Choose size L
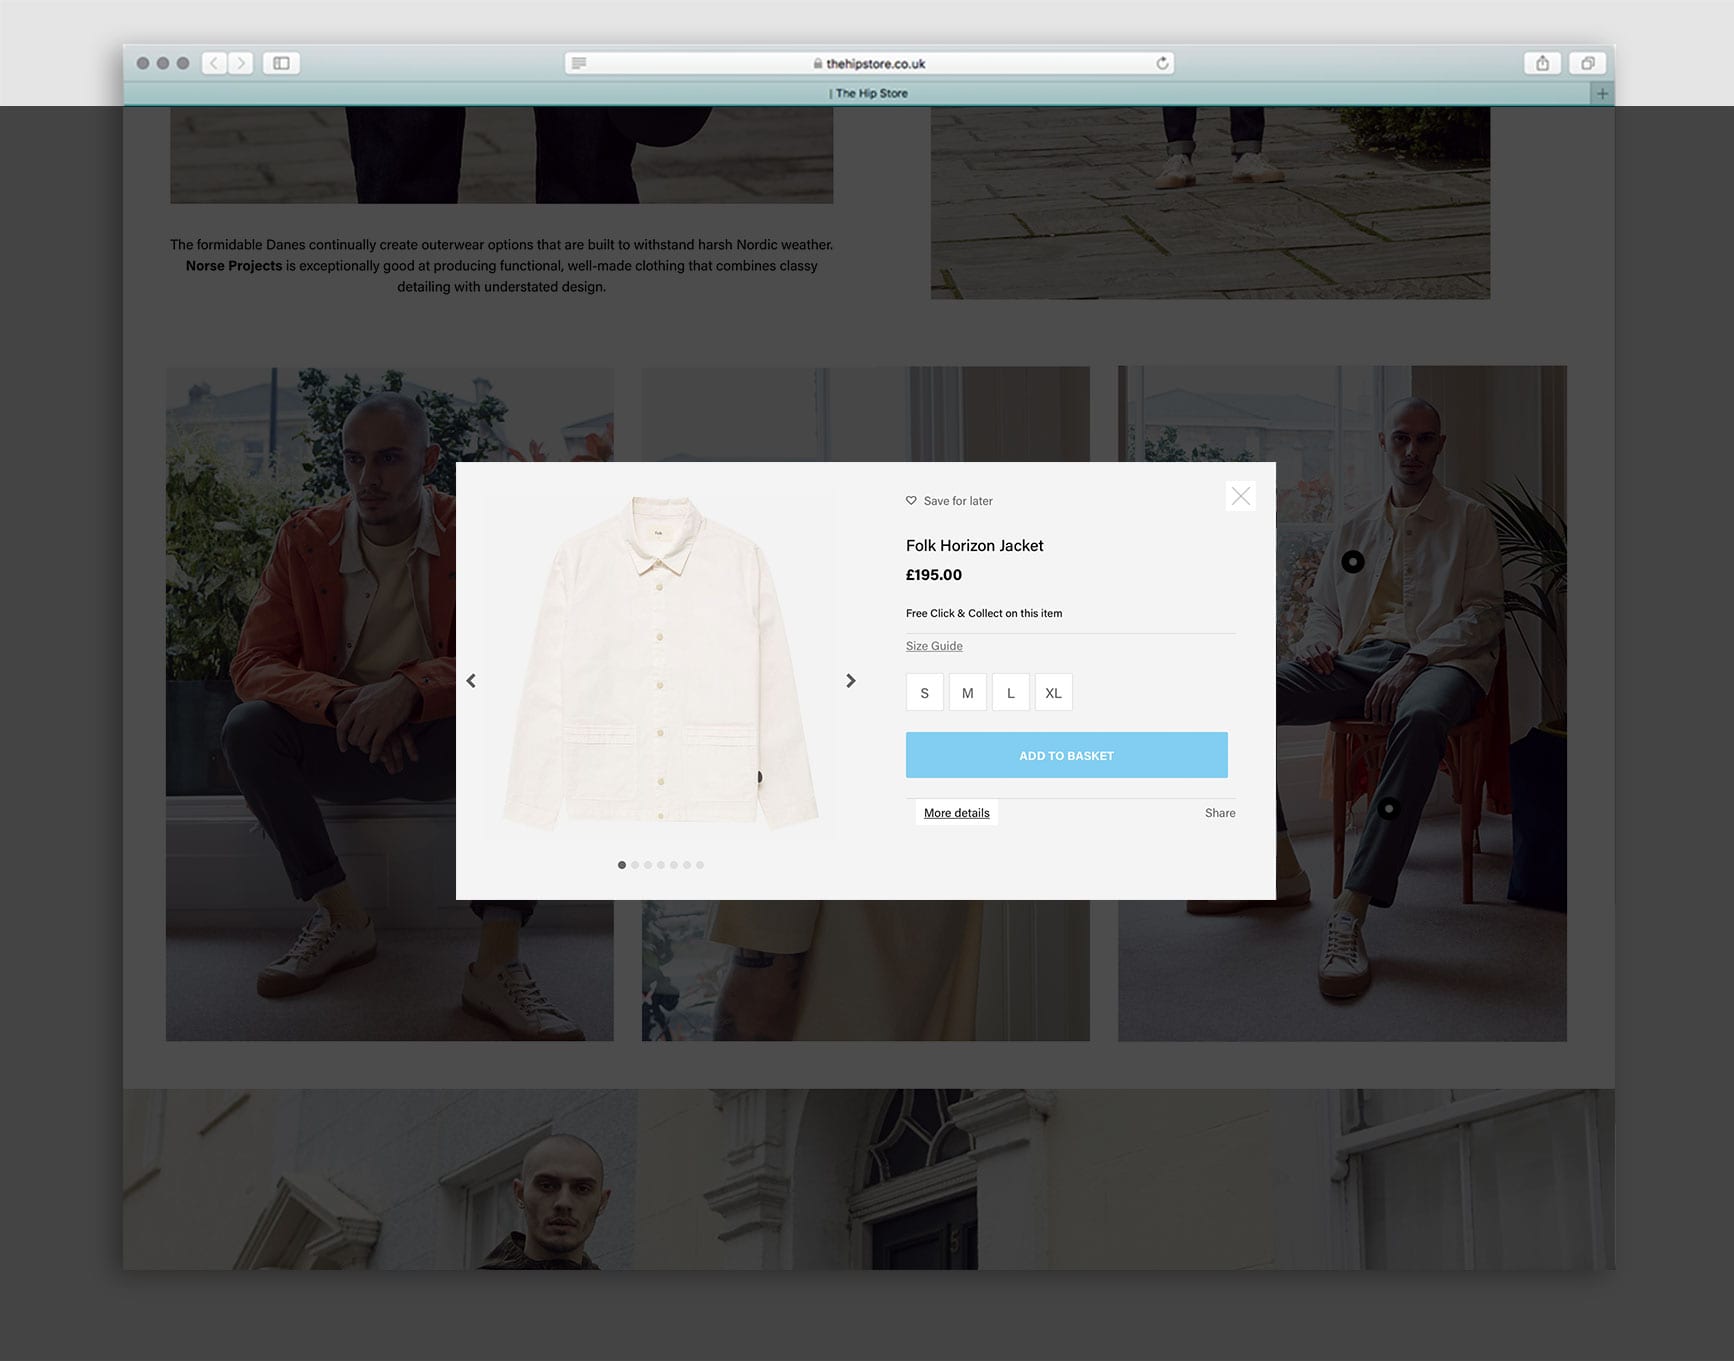 click(x=1011, y=692)
